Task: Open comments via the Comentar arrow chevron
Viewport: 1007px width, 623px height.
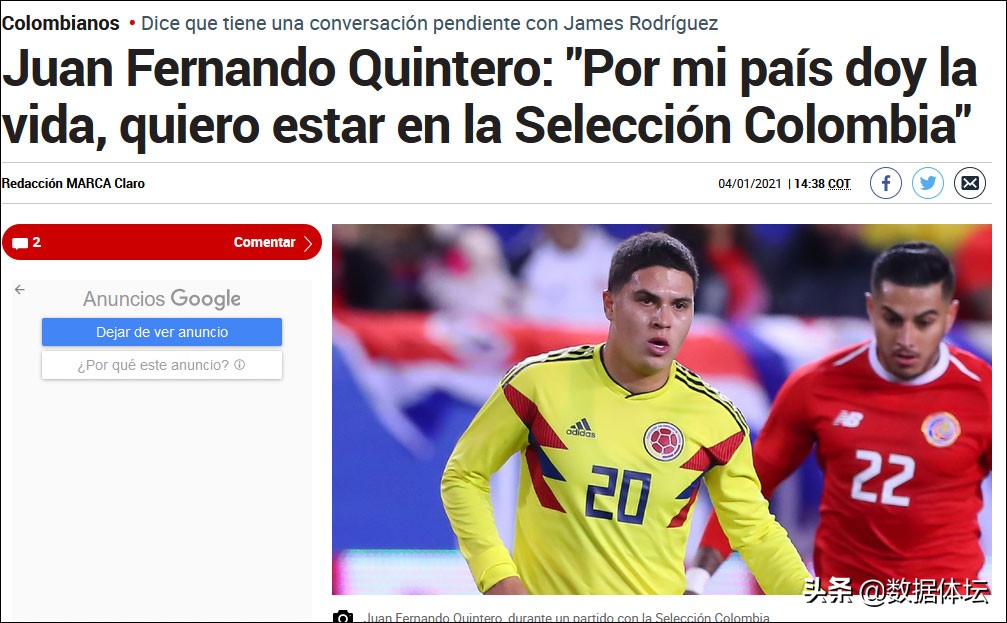Action: [308, 243]
